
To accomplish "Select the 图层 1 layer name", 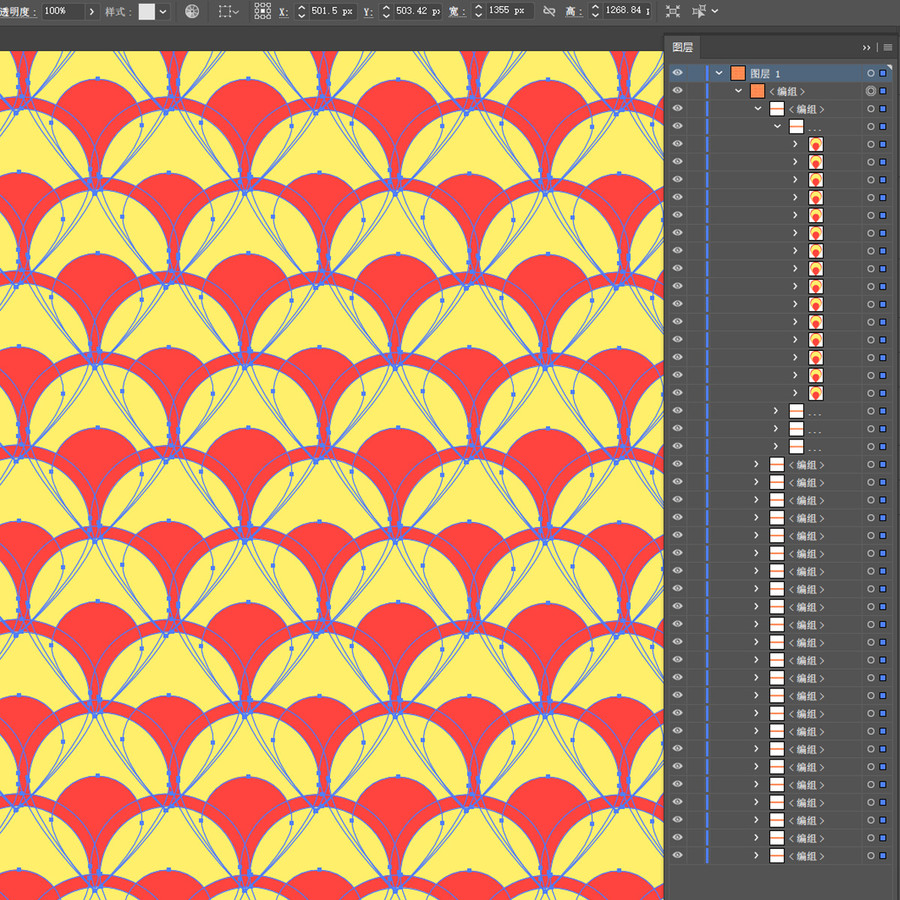I will pos(765,73).
